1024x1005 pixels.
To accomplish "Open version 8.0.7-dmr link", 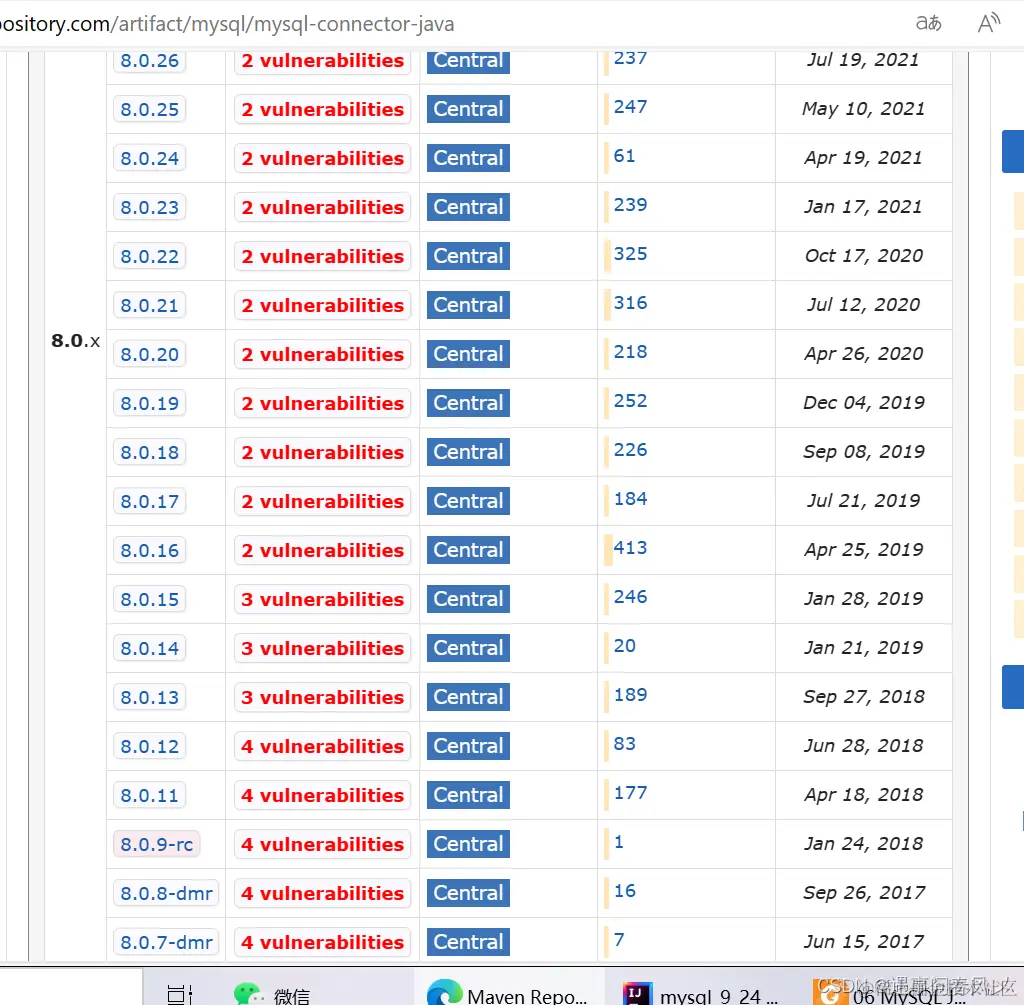I will 167,942.
